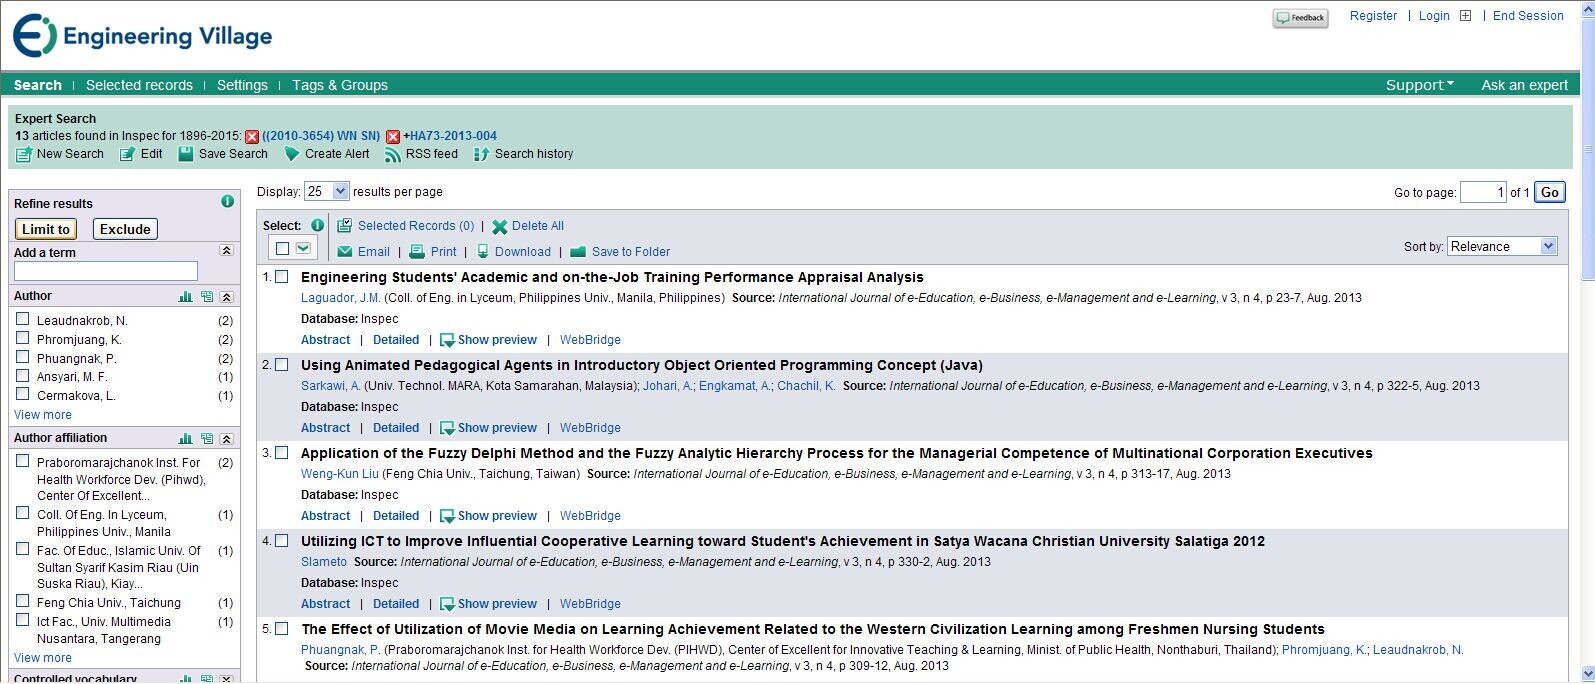Show preview icon for record 3
Image resolution: width=1595 pixels, height=684 pixels.
coord(447,516)
